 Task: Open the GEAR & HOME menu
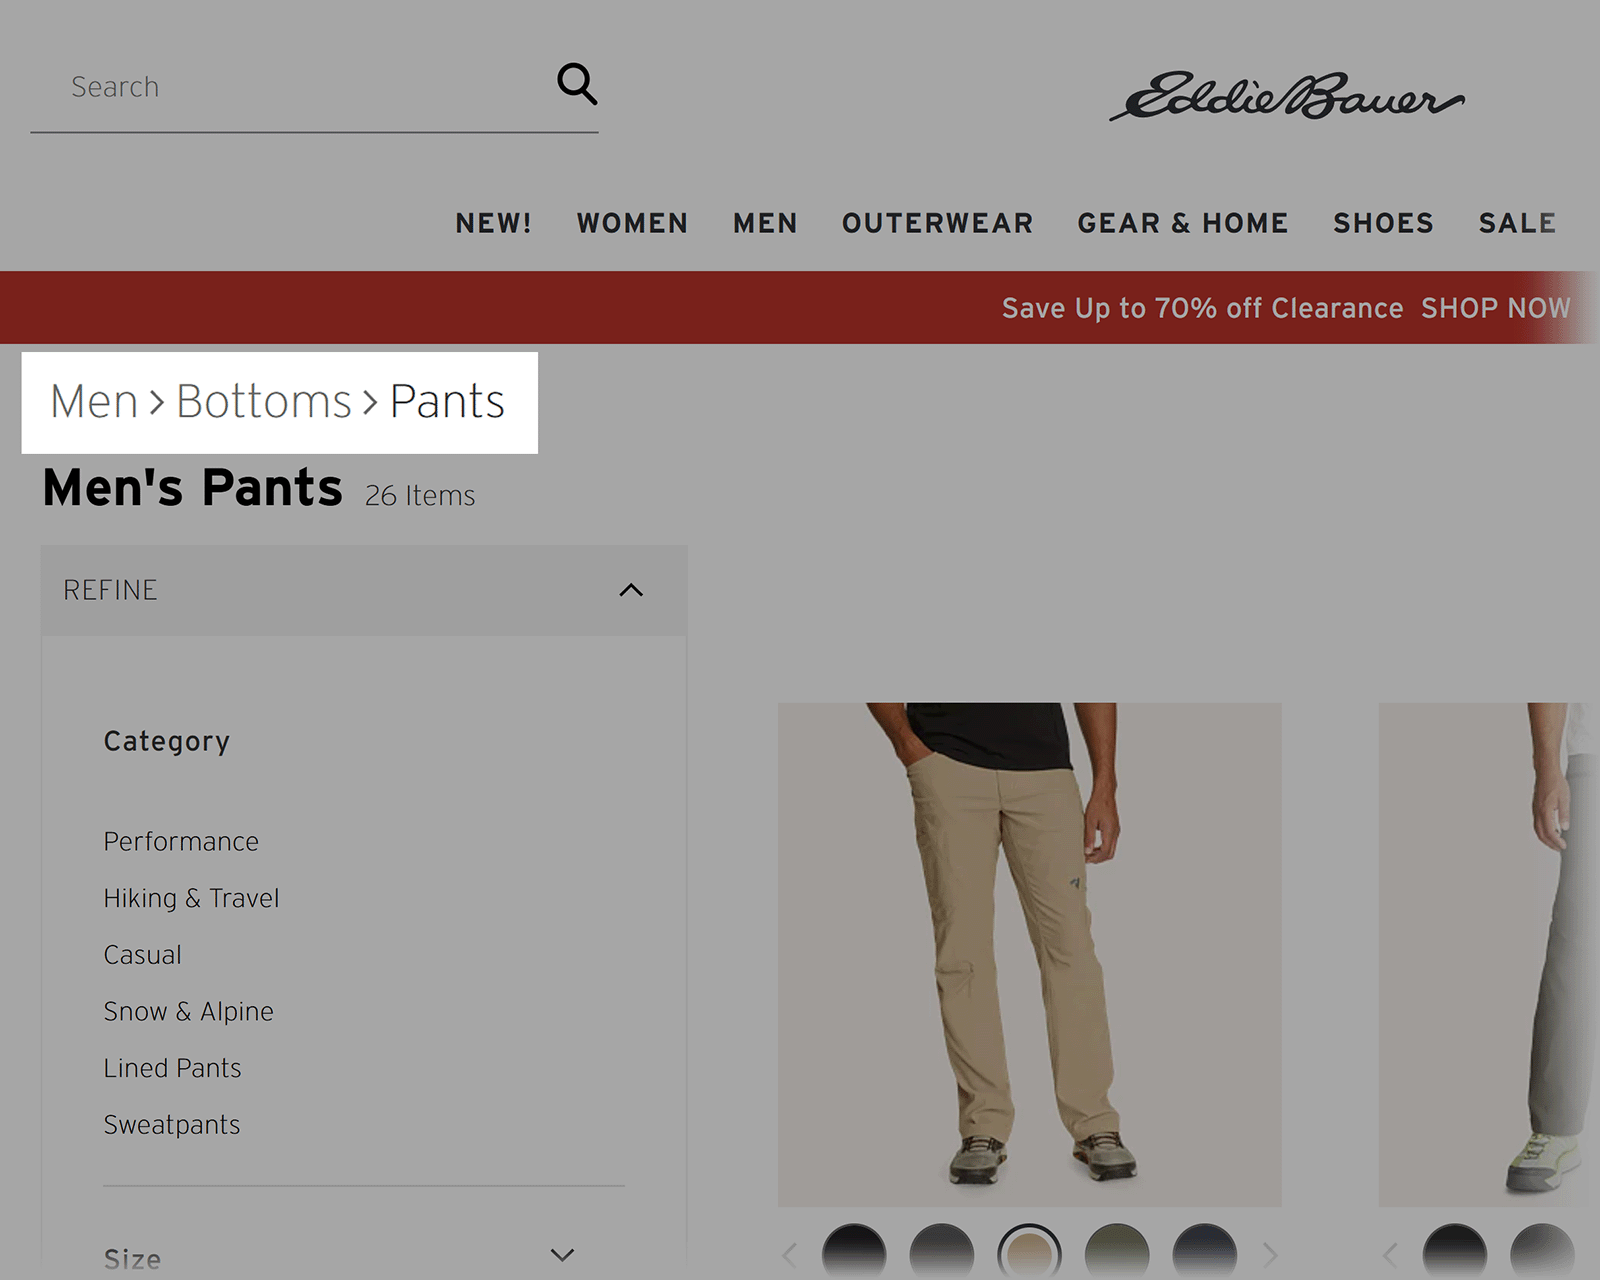pos(1182,223)
